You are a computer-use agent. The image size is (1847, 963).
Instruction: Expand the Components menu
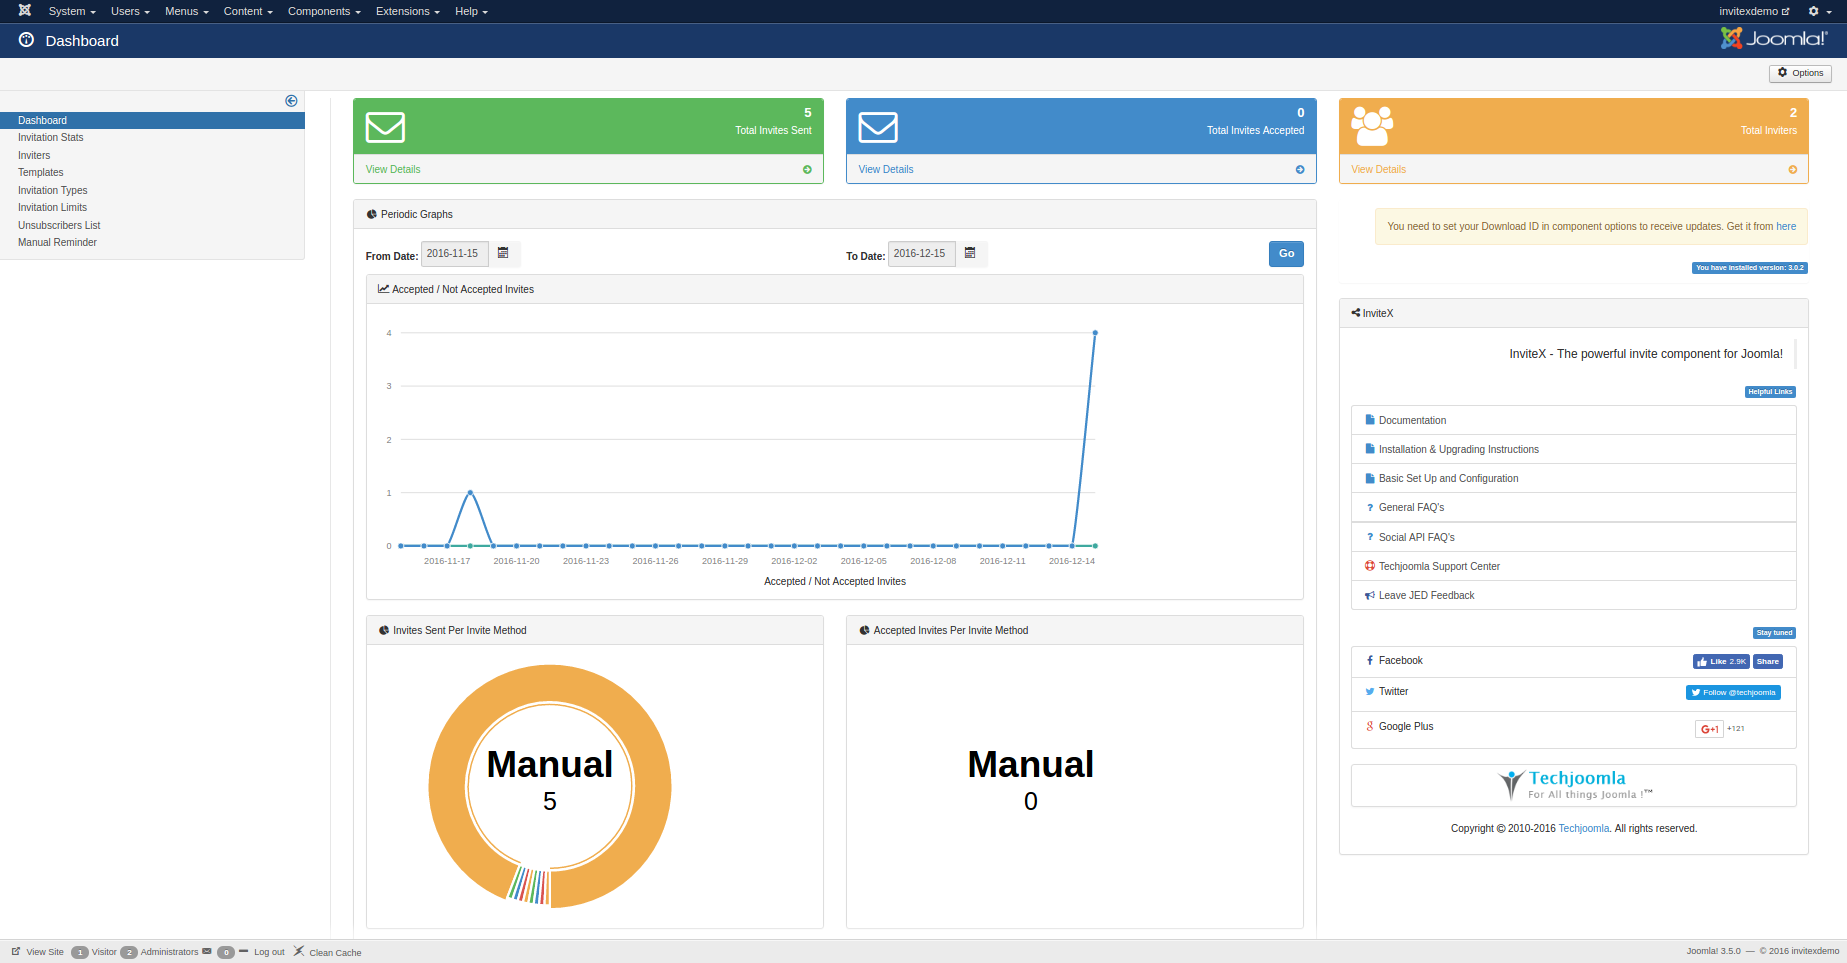point(323,11)
